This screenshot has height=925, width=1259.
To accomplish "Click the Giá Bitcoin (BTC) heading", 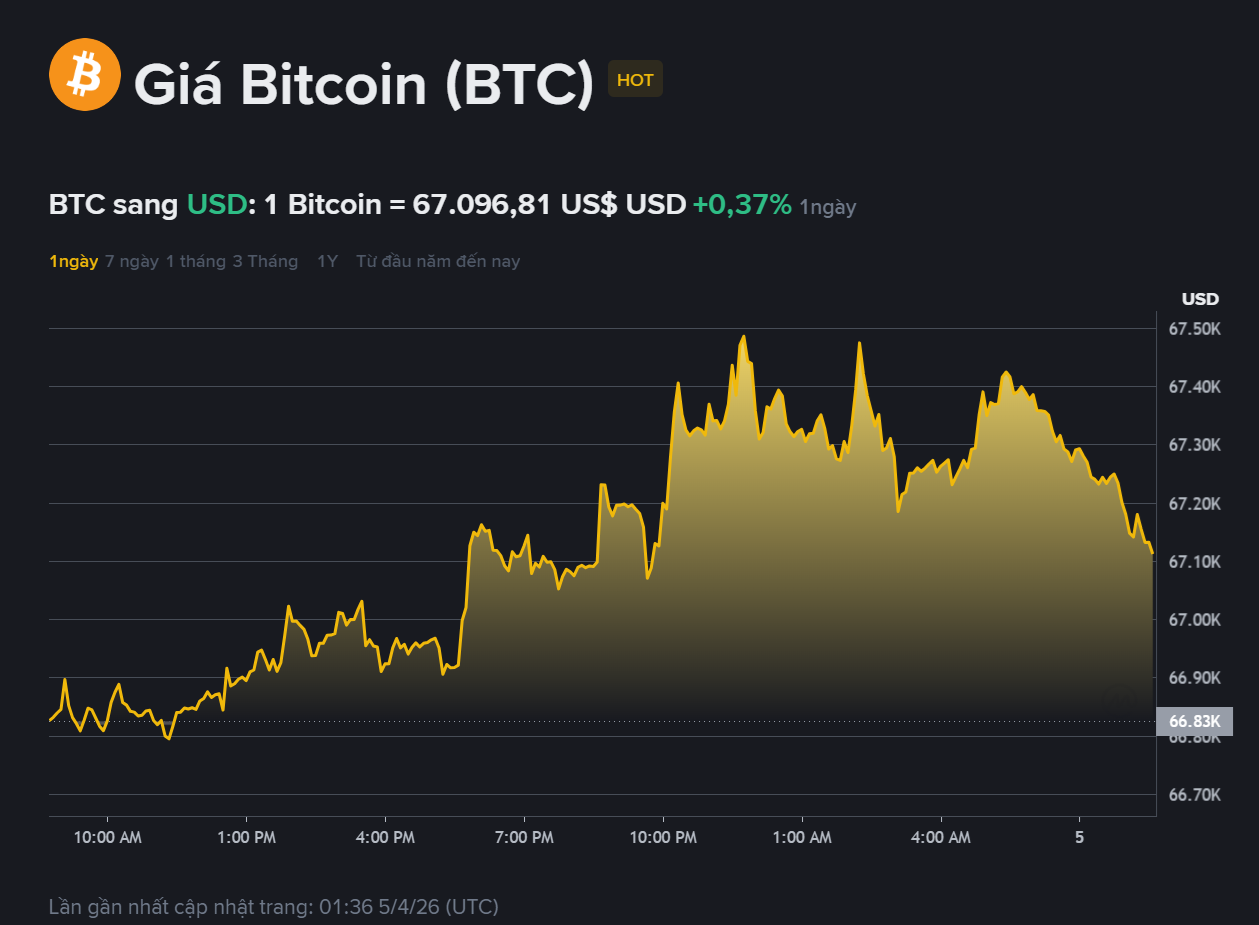I will (x=365, y=85).
